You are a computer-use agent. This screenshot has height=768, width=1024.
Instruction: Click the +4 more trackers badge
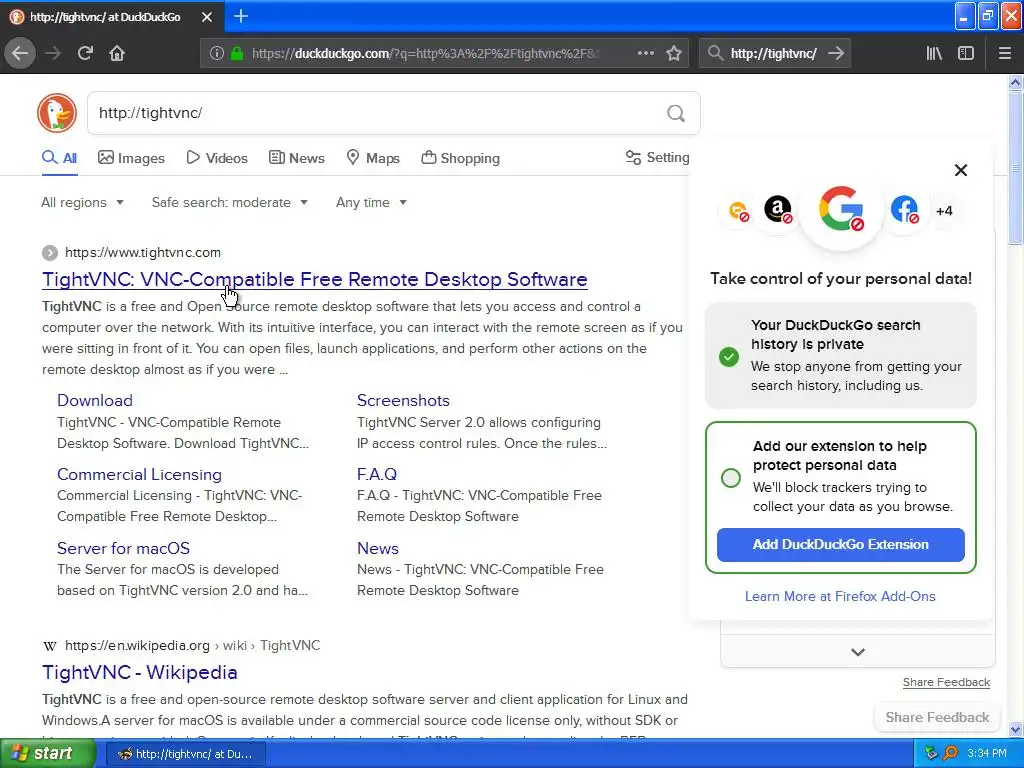click(944, 211)
